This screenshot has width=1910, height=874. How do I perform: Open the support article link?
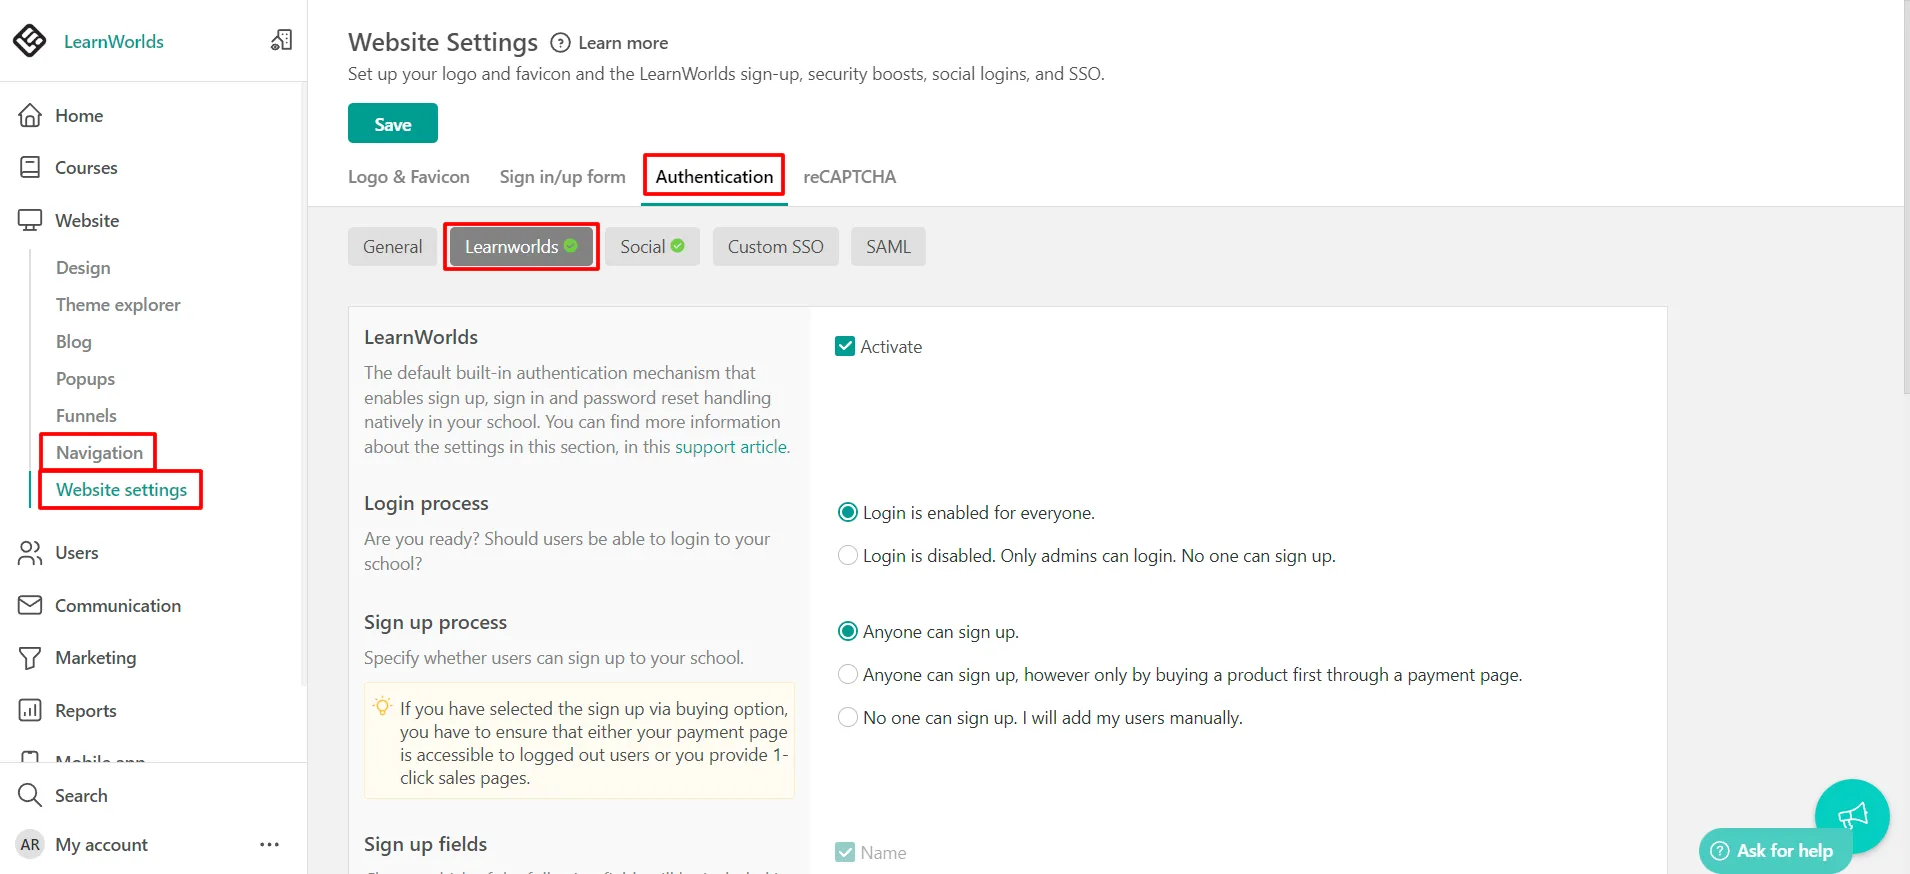[x=731, y=447]
